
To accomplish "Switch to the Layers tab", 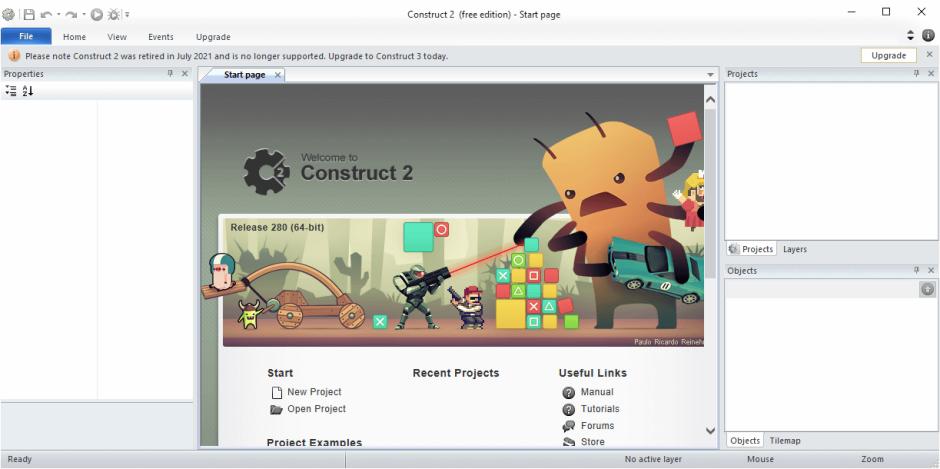I will [x=795, y=249].
